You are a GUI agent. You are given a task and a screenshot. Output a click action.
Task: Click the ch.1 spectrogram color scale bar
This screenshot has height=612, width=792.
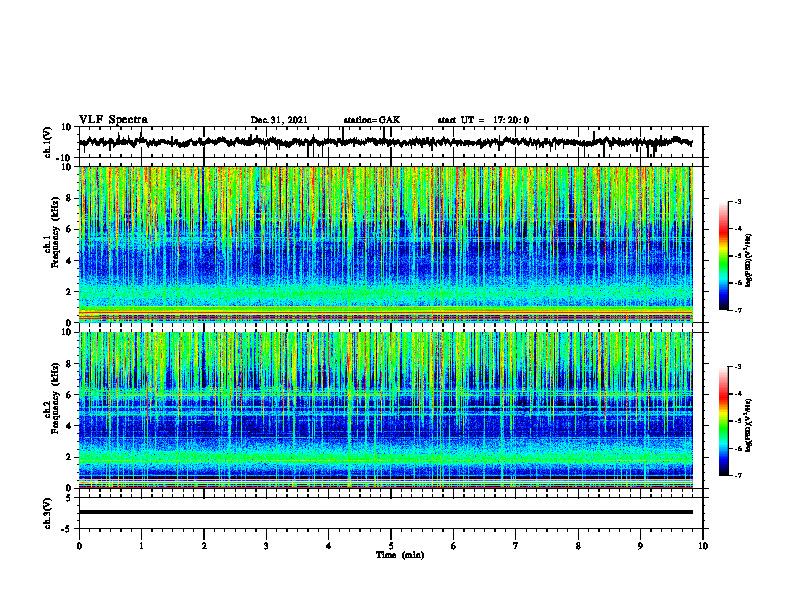click(723, 256)
